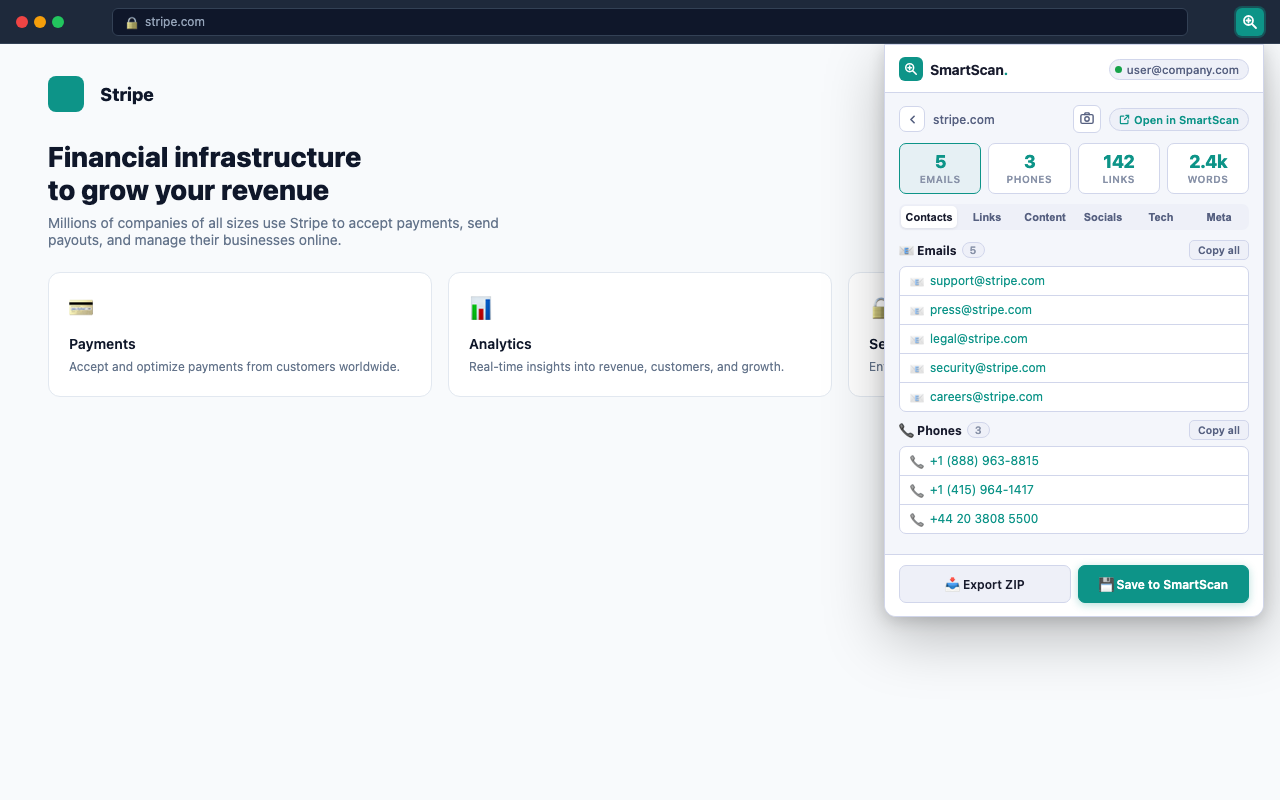Screen dimensions: 1280x800
Task: Click the Save to SmartScan button
Action: coord(1163,584)
